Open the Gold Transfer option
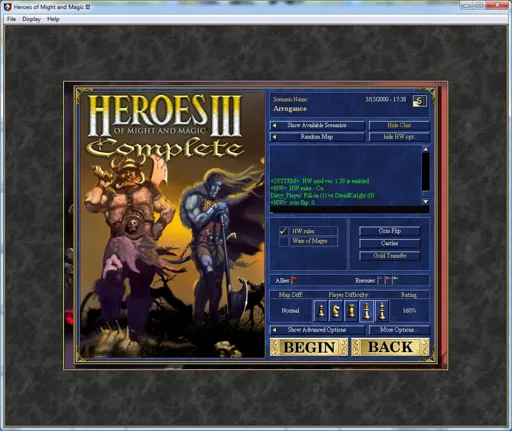512x431 pixels. point(389,256)
